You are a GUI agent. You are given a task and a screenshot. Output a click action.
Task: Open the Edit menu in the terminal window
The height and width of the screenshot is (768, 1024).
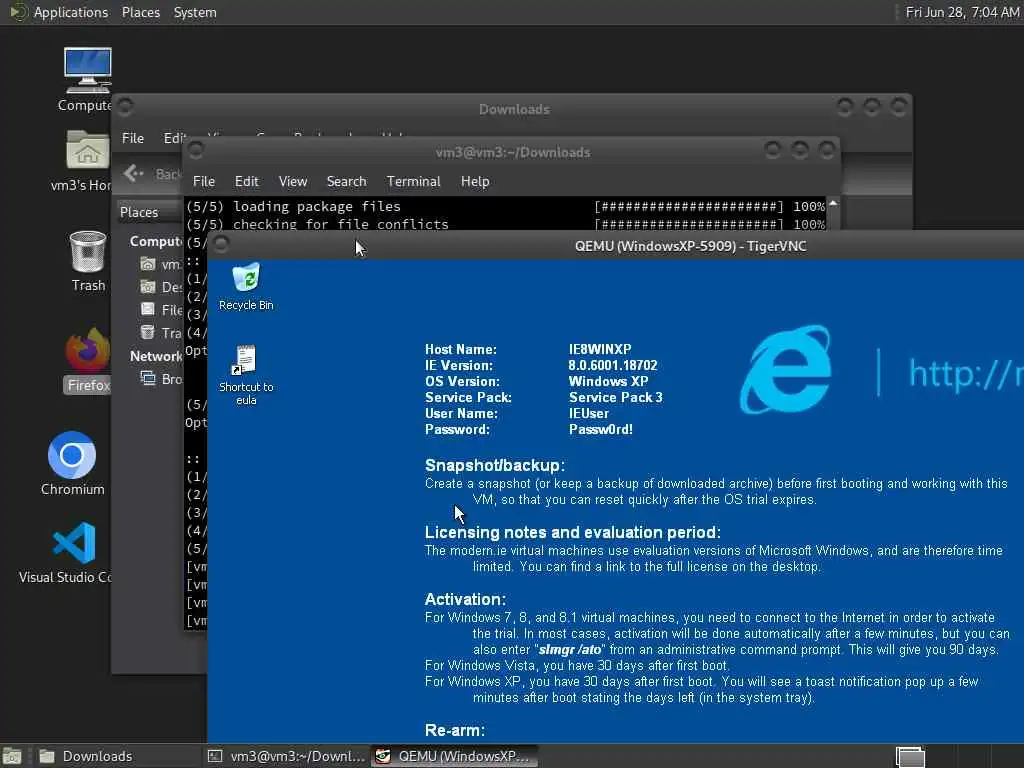point(246,182)
